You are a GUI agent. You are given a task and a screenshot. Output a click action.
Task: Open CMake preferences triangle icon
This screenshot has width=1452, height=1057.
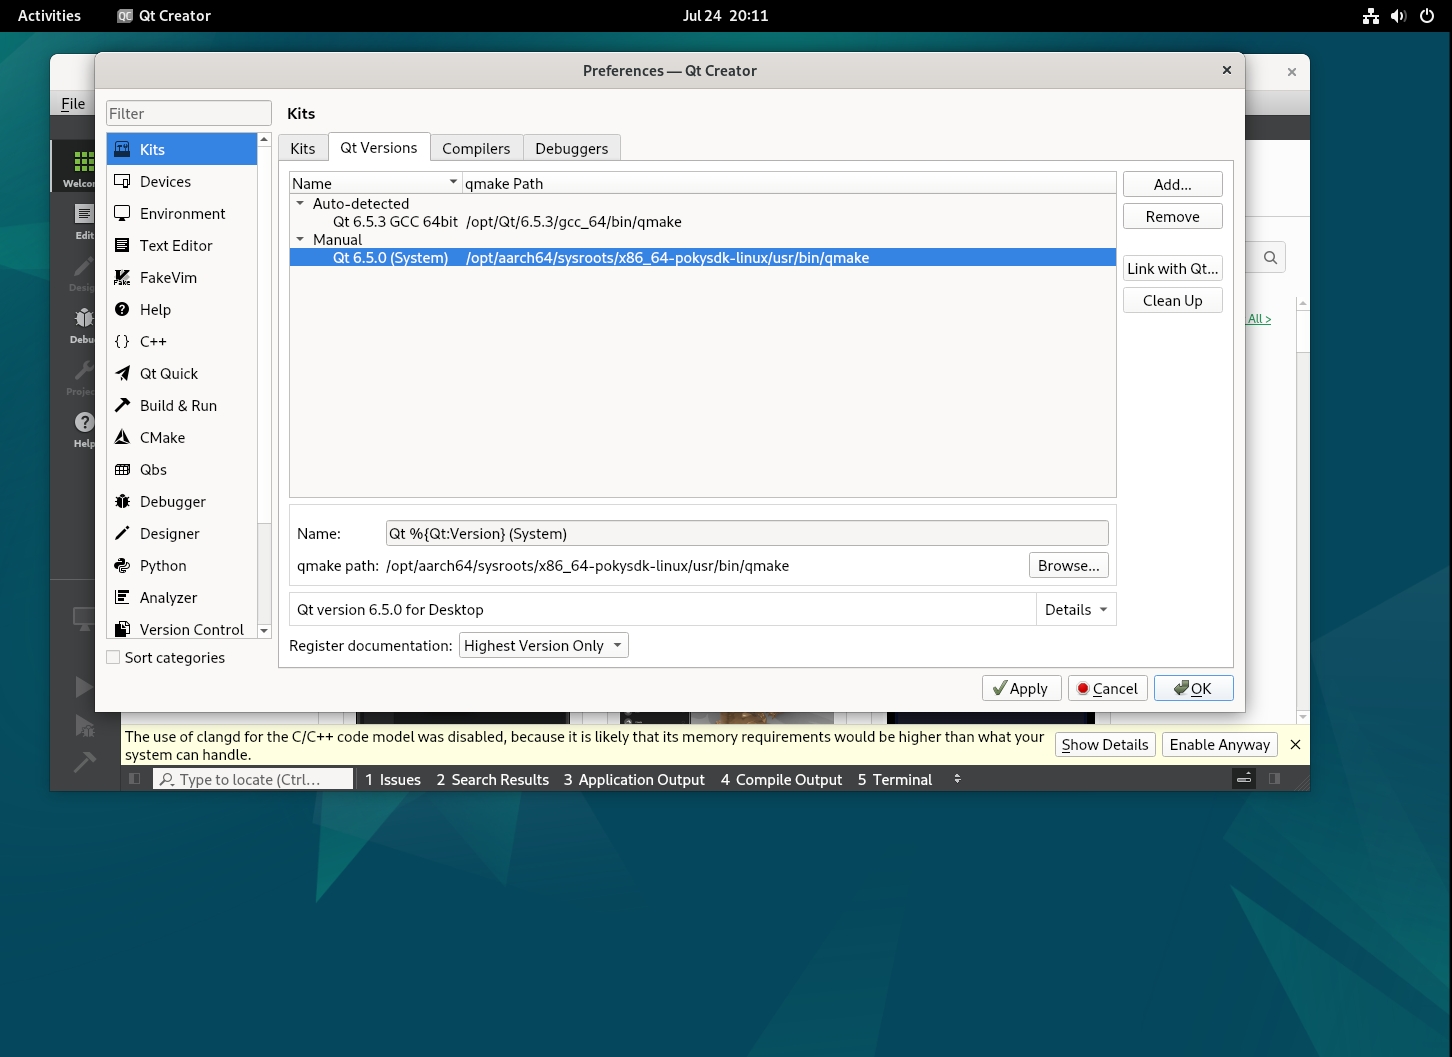pyautogui.click(x=123, y=437)
